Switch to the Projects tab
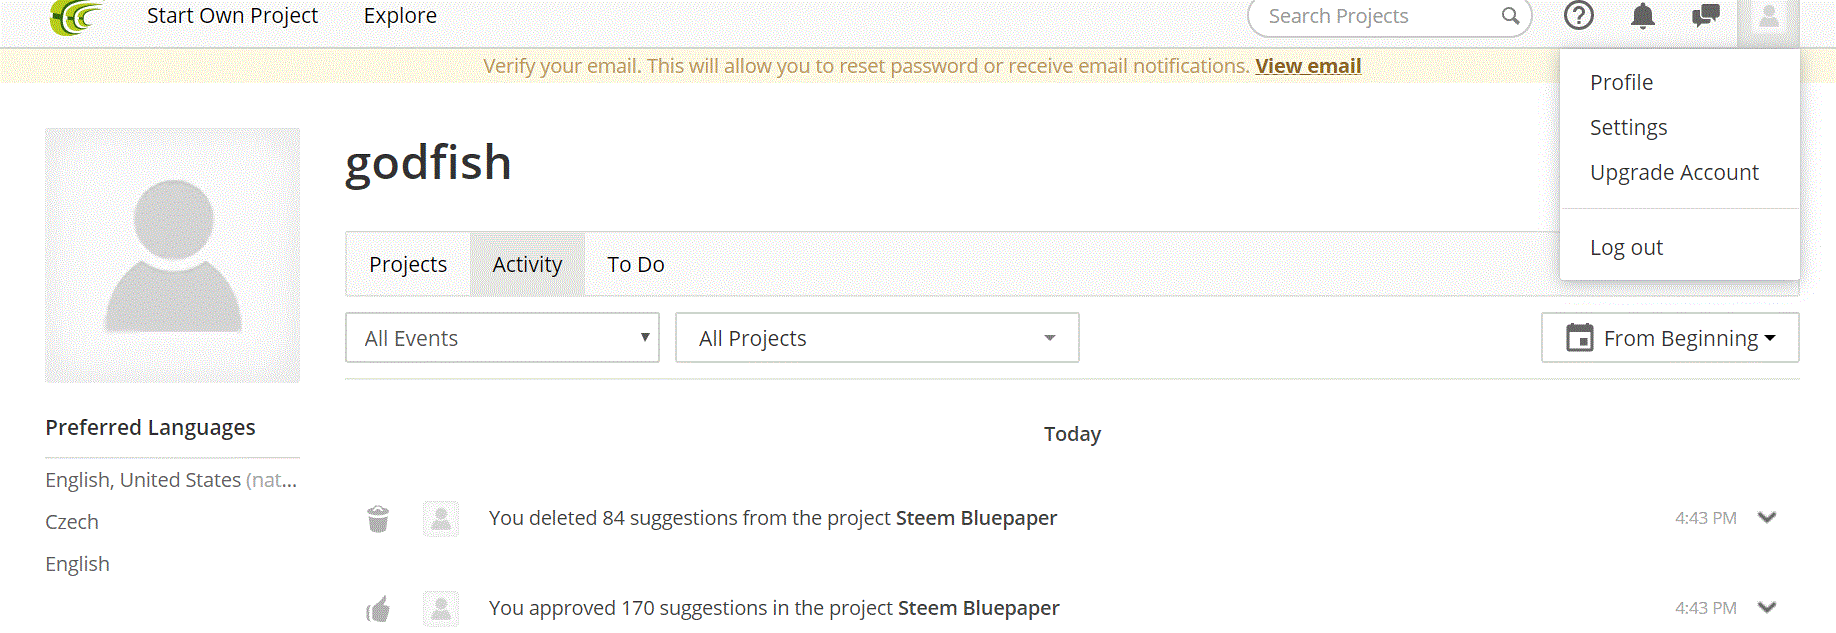Image resolution: width=1836 pixels, height=633 pixels. [408, 264]
